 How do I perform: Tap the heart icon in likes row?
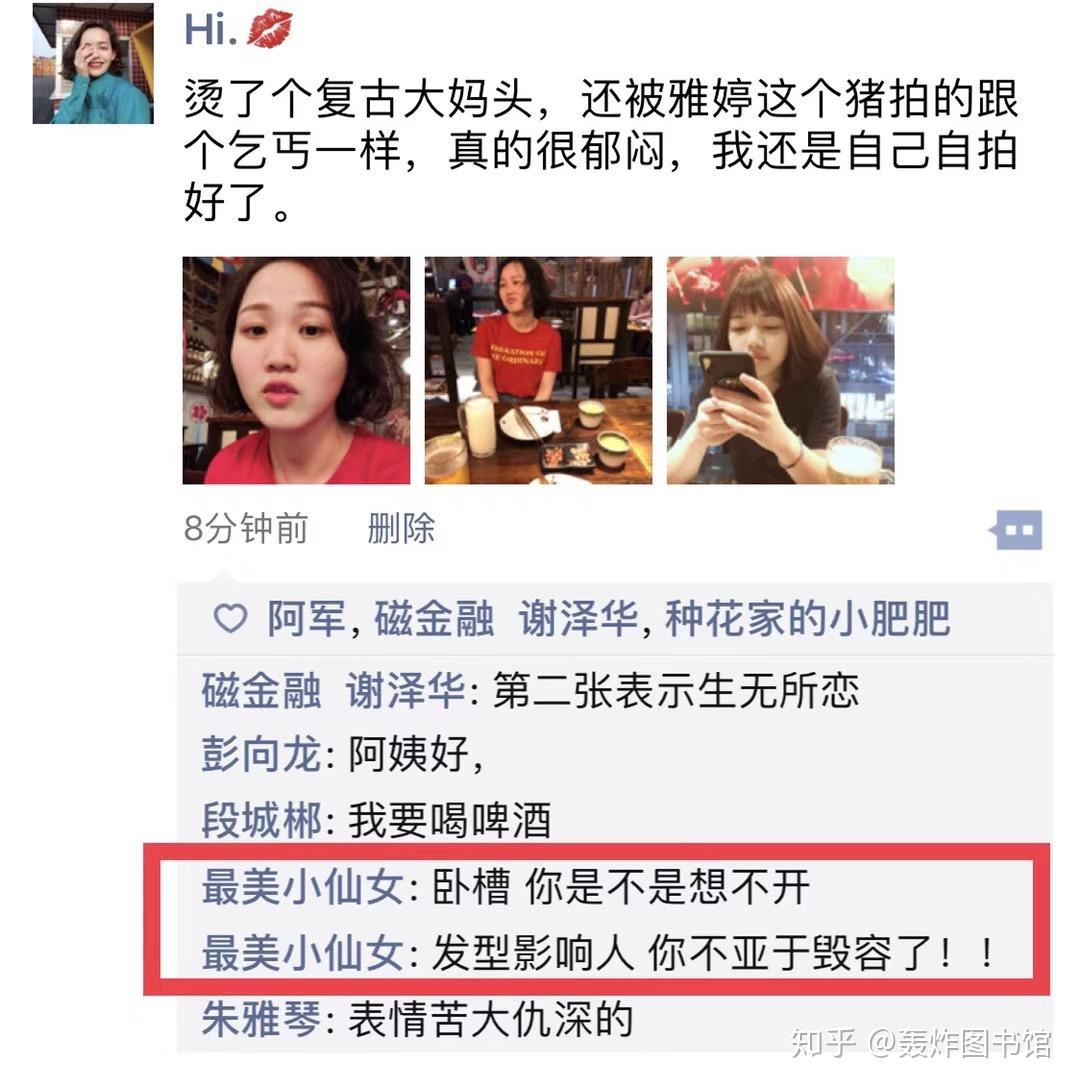click(230, 618)
